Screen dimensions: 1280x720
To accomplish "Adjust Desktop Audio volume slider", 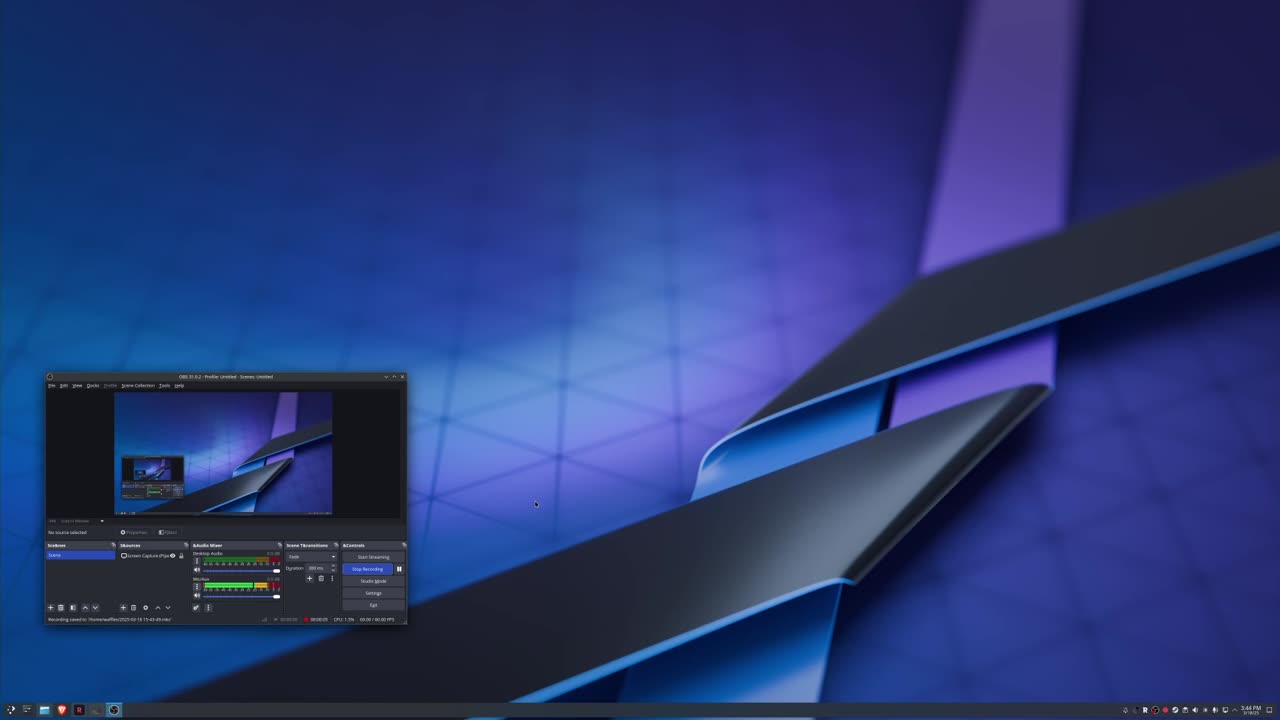I will (x=241, y=571).
